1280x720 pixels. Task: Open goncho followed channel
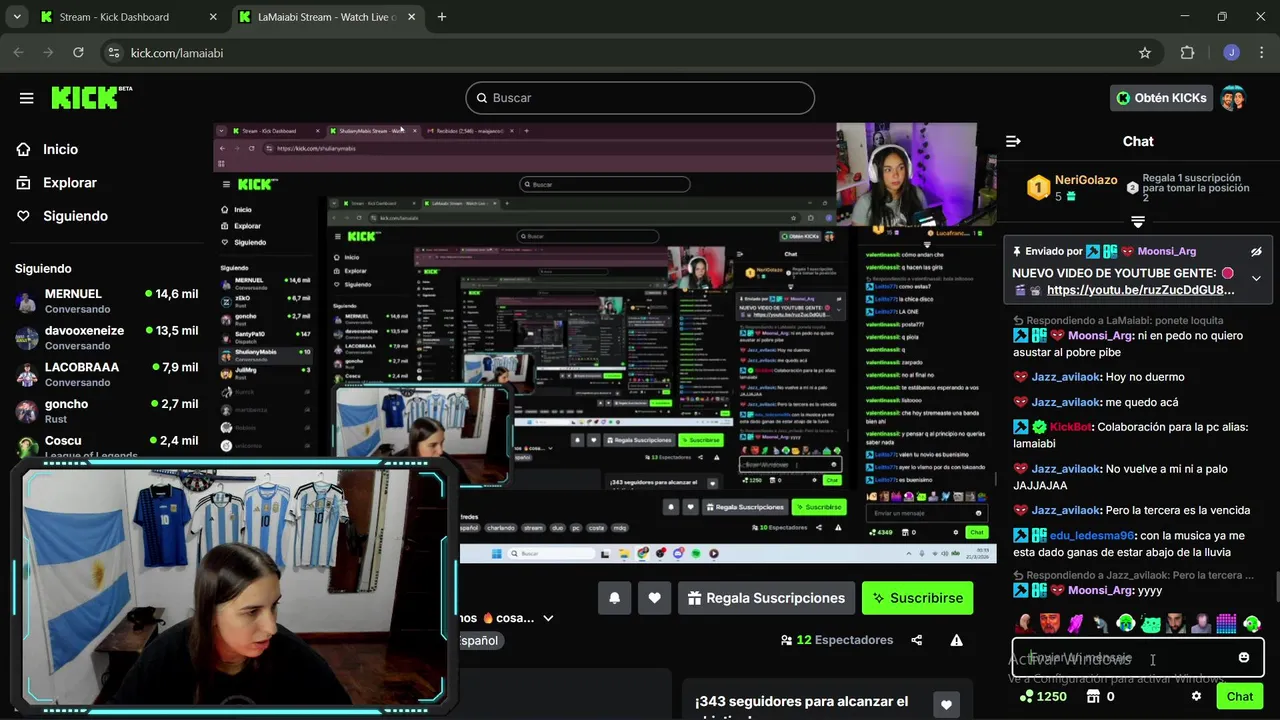pos(106,411)
